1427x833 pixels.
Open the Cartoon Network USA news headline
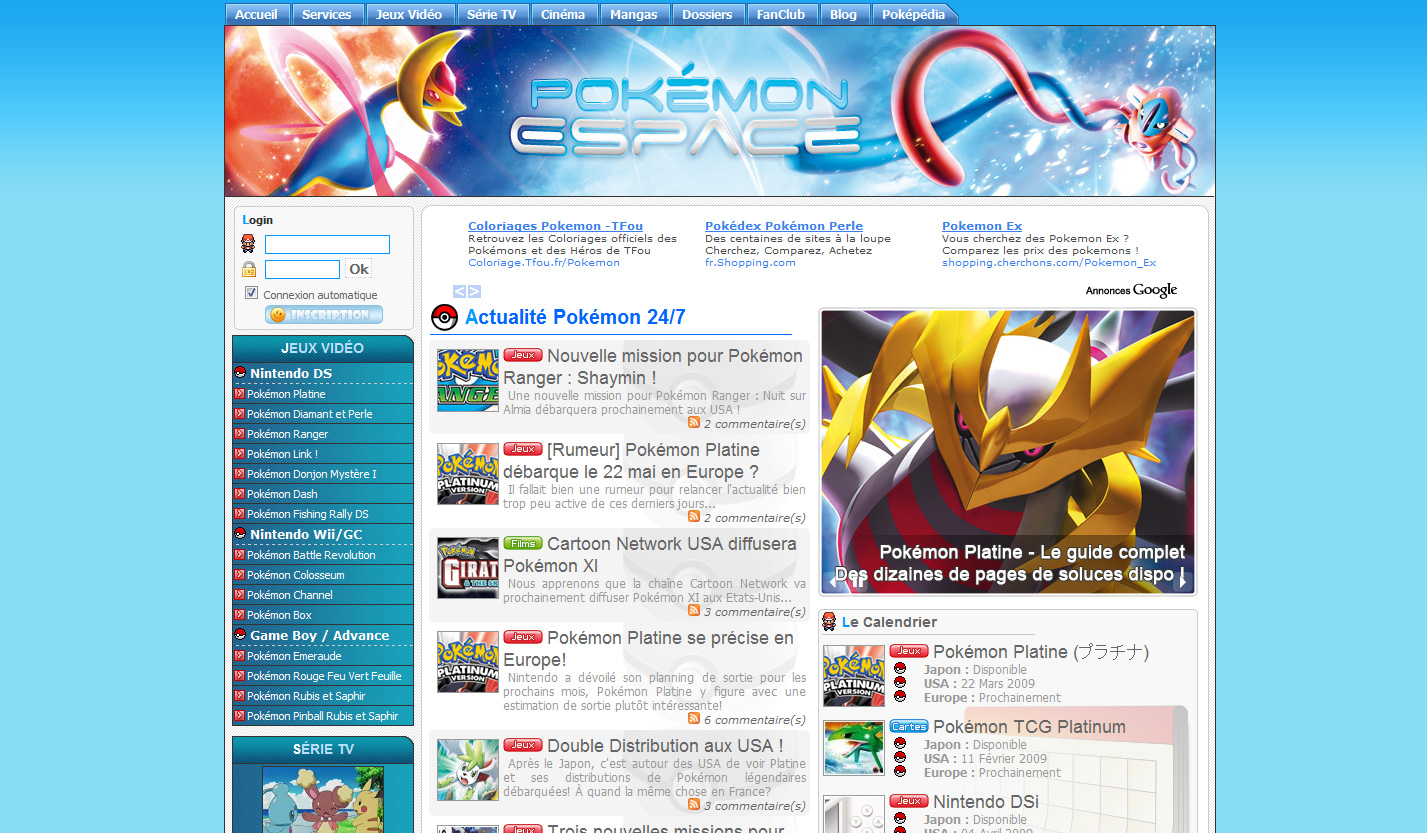650,555
